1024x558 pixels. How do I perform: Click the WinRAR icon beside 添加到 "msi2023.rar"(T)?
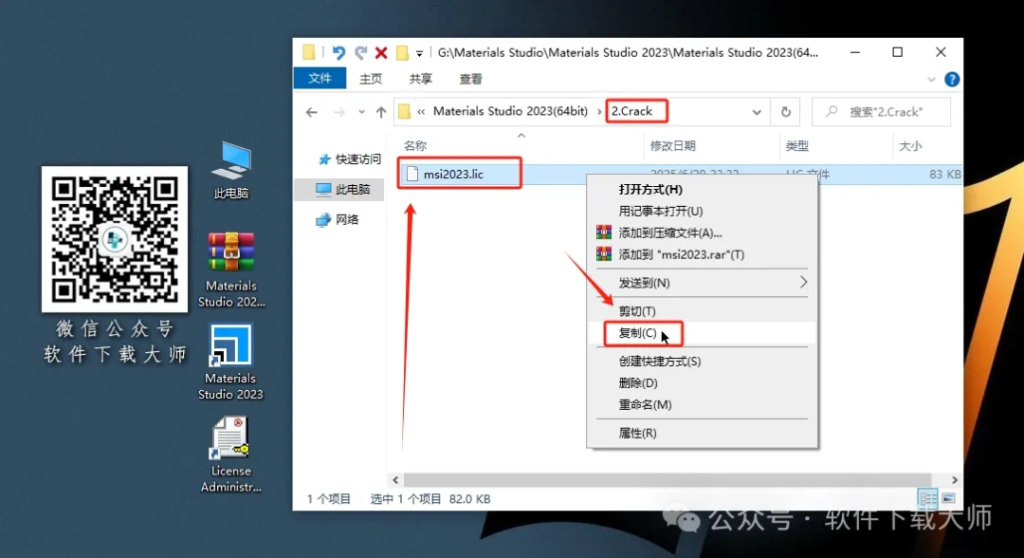[604, 254]
